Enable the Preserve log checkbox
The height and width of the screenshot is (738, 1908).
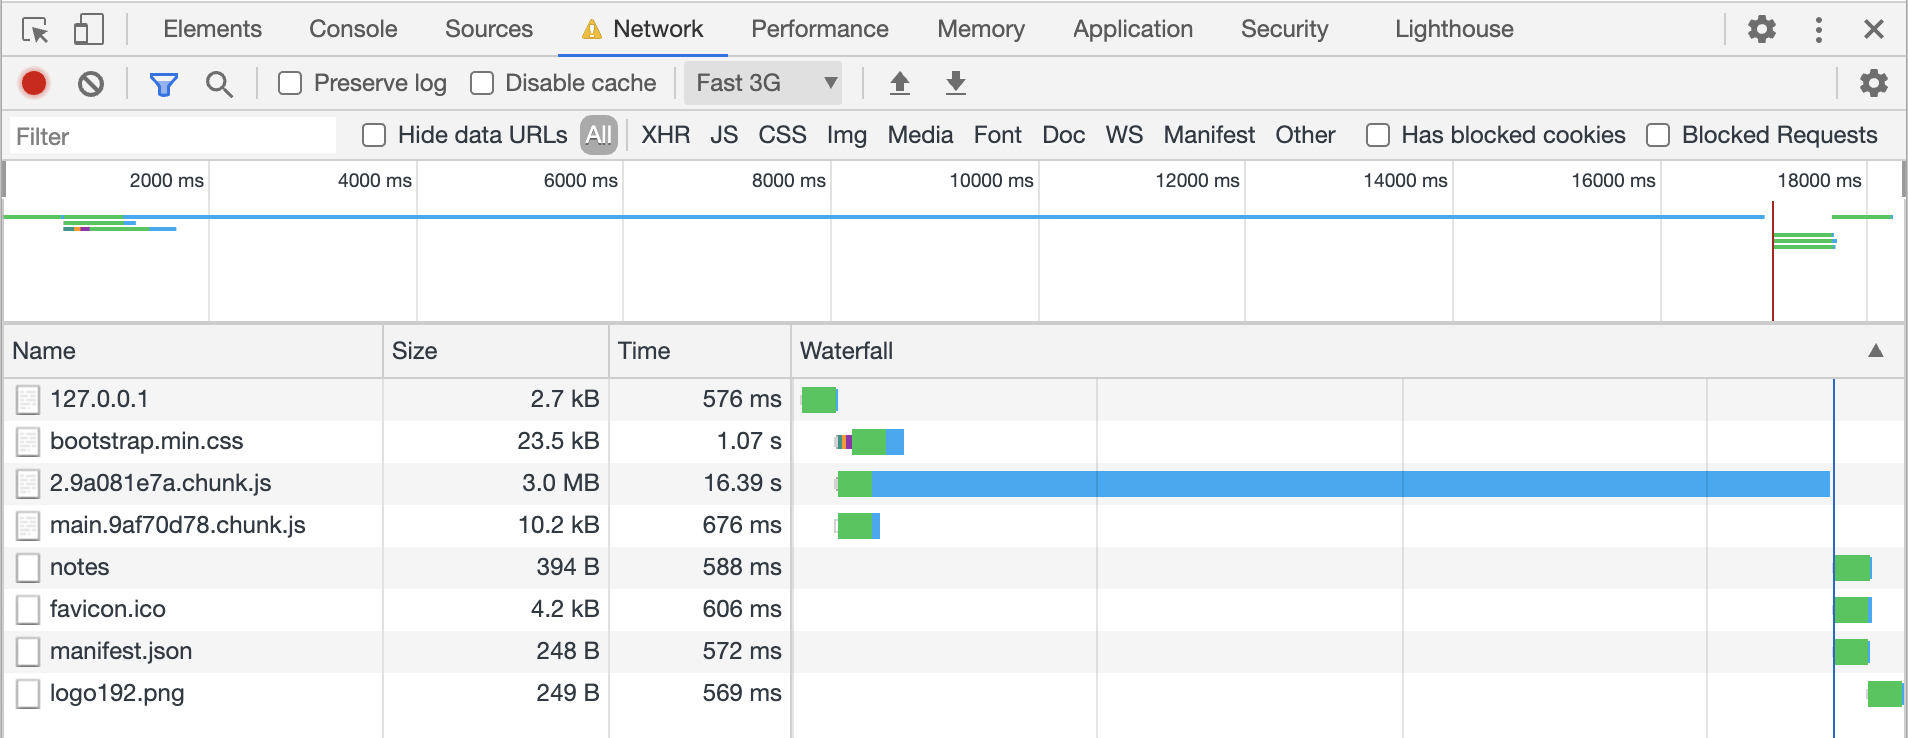click(290, 83)
